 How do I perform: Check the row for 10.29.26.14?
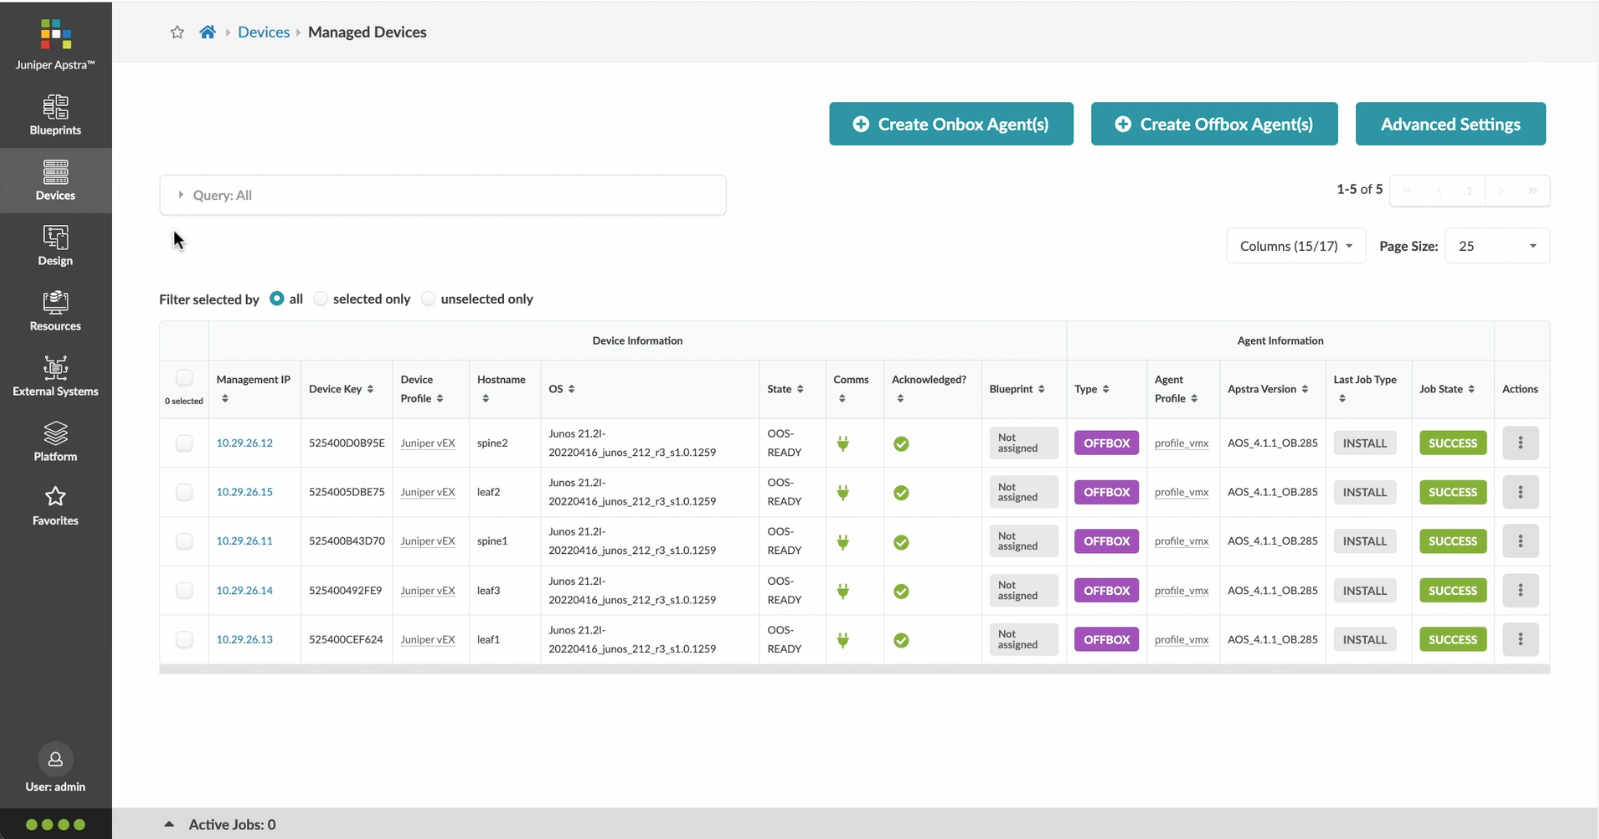[184, 590]
